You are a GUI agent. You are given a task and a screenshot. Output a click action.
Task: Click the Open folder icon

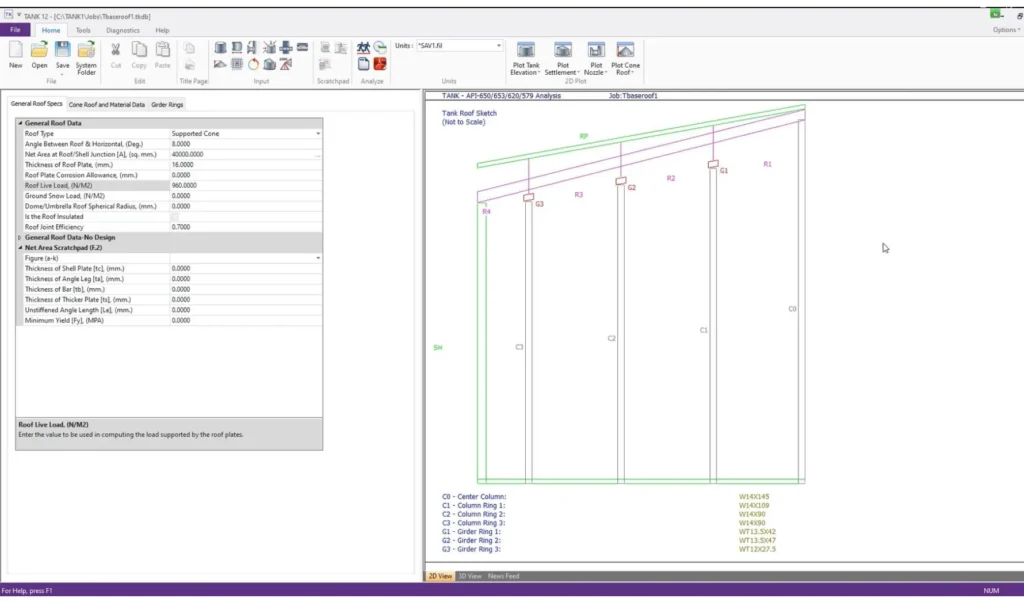[x=39, y=51]
